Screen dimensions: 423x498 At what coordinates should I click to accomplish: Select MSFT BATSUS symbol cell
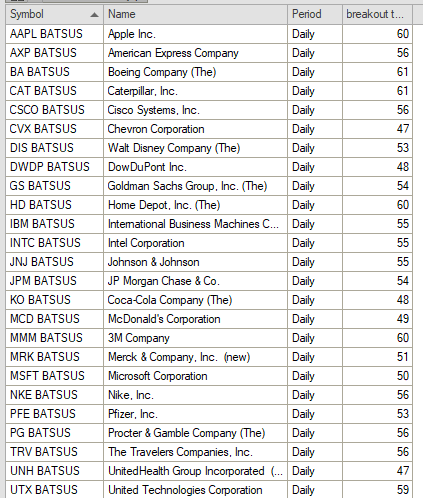tap(55, 376)
